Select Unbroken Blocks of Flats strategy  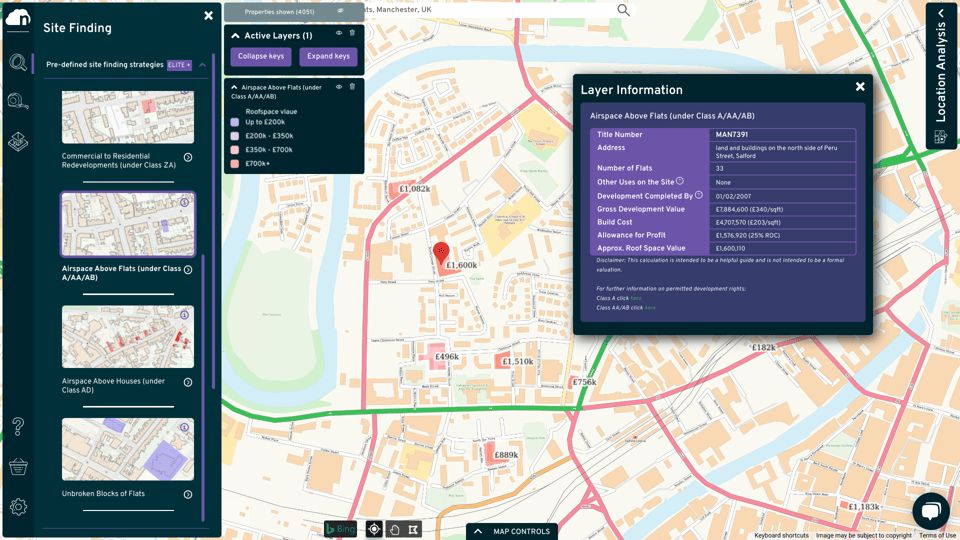pyautogui.click(x=127, y=450)
